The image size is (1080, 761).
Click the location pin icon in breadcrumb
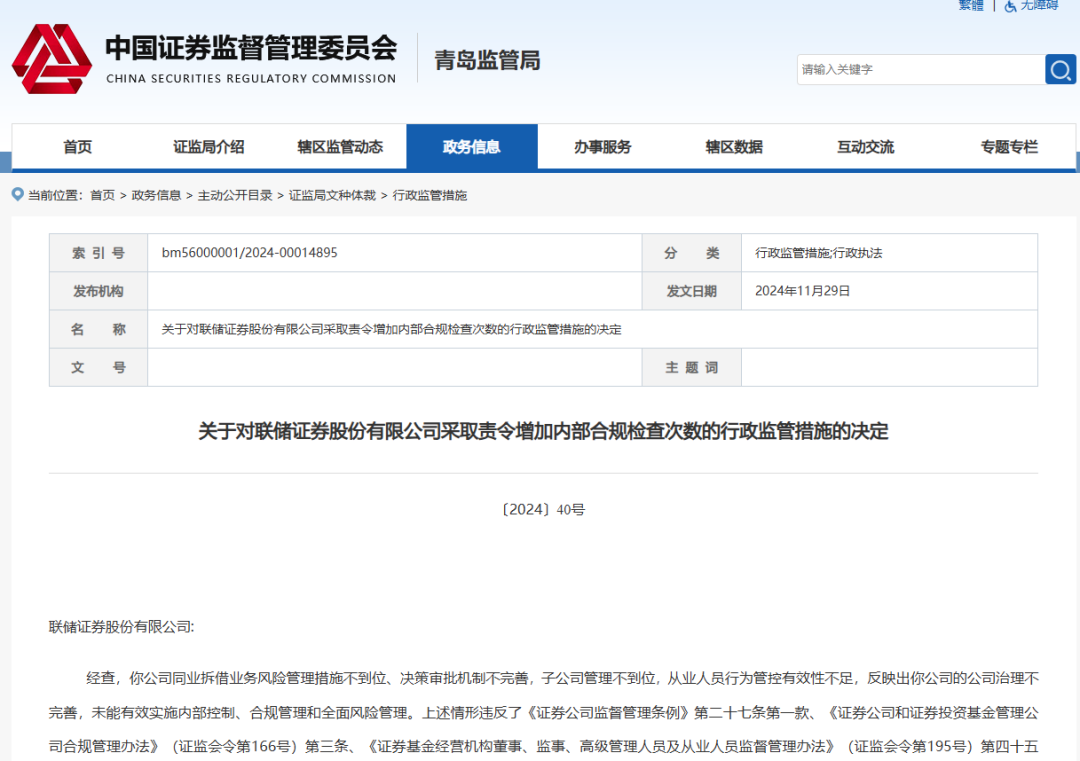click(18, 195)
